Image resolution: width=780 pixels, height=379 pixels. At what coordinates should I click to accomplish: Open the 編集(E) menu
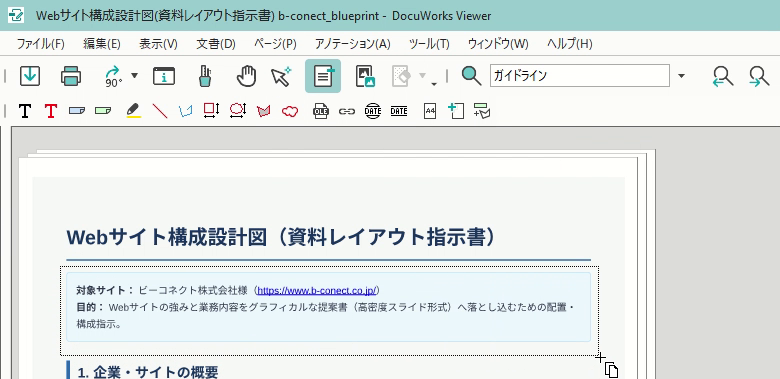point(102,44)
